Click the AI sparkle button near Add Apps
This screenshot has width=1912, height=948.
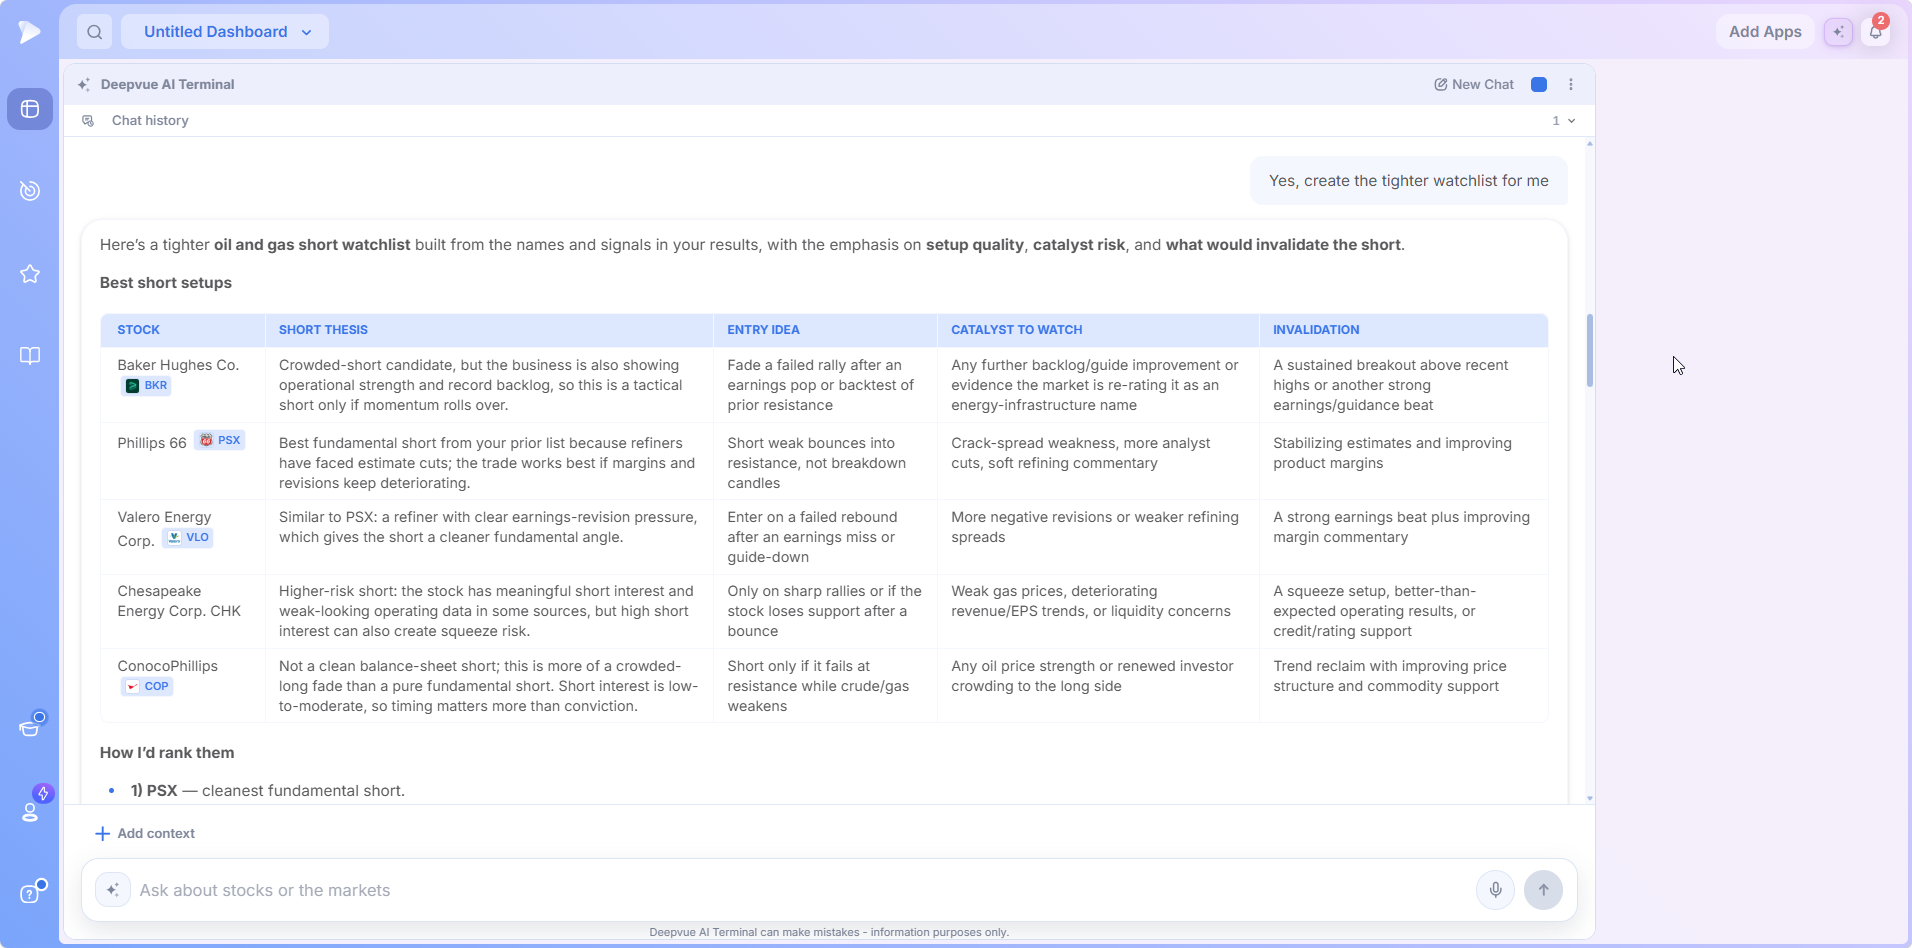click(x=1838, y=32)
